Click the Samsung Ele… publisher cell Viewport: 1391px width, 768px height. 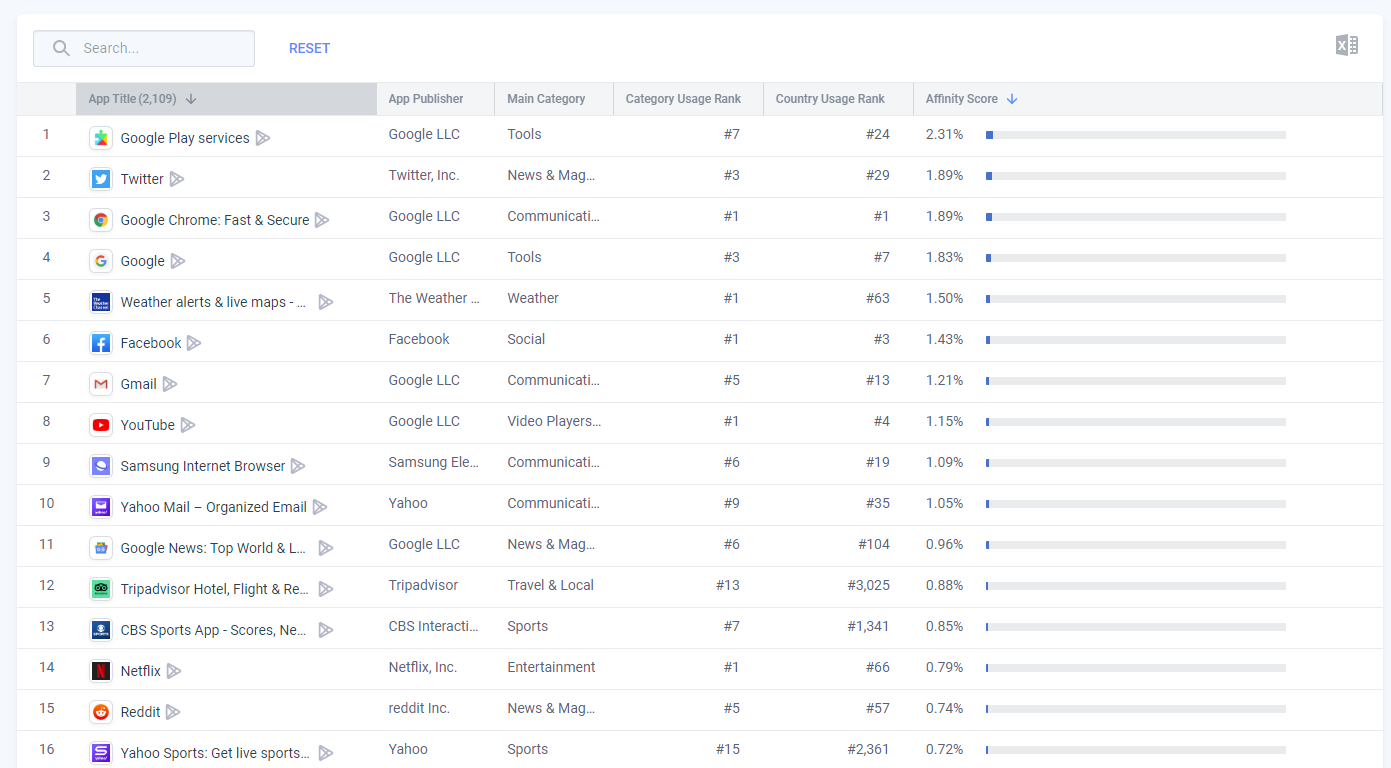[x=434, y=462]
